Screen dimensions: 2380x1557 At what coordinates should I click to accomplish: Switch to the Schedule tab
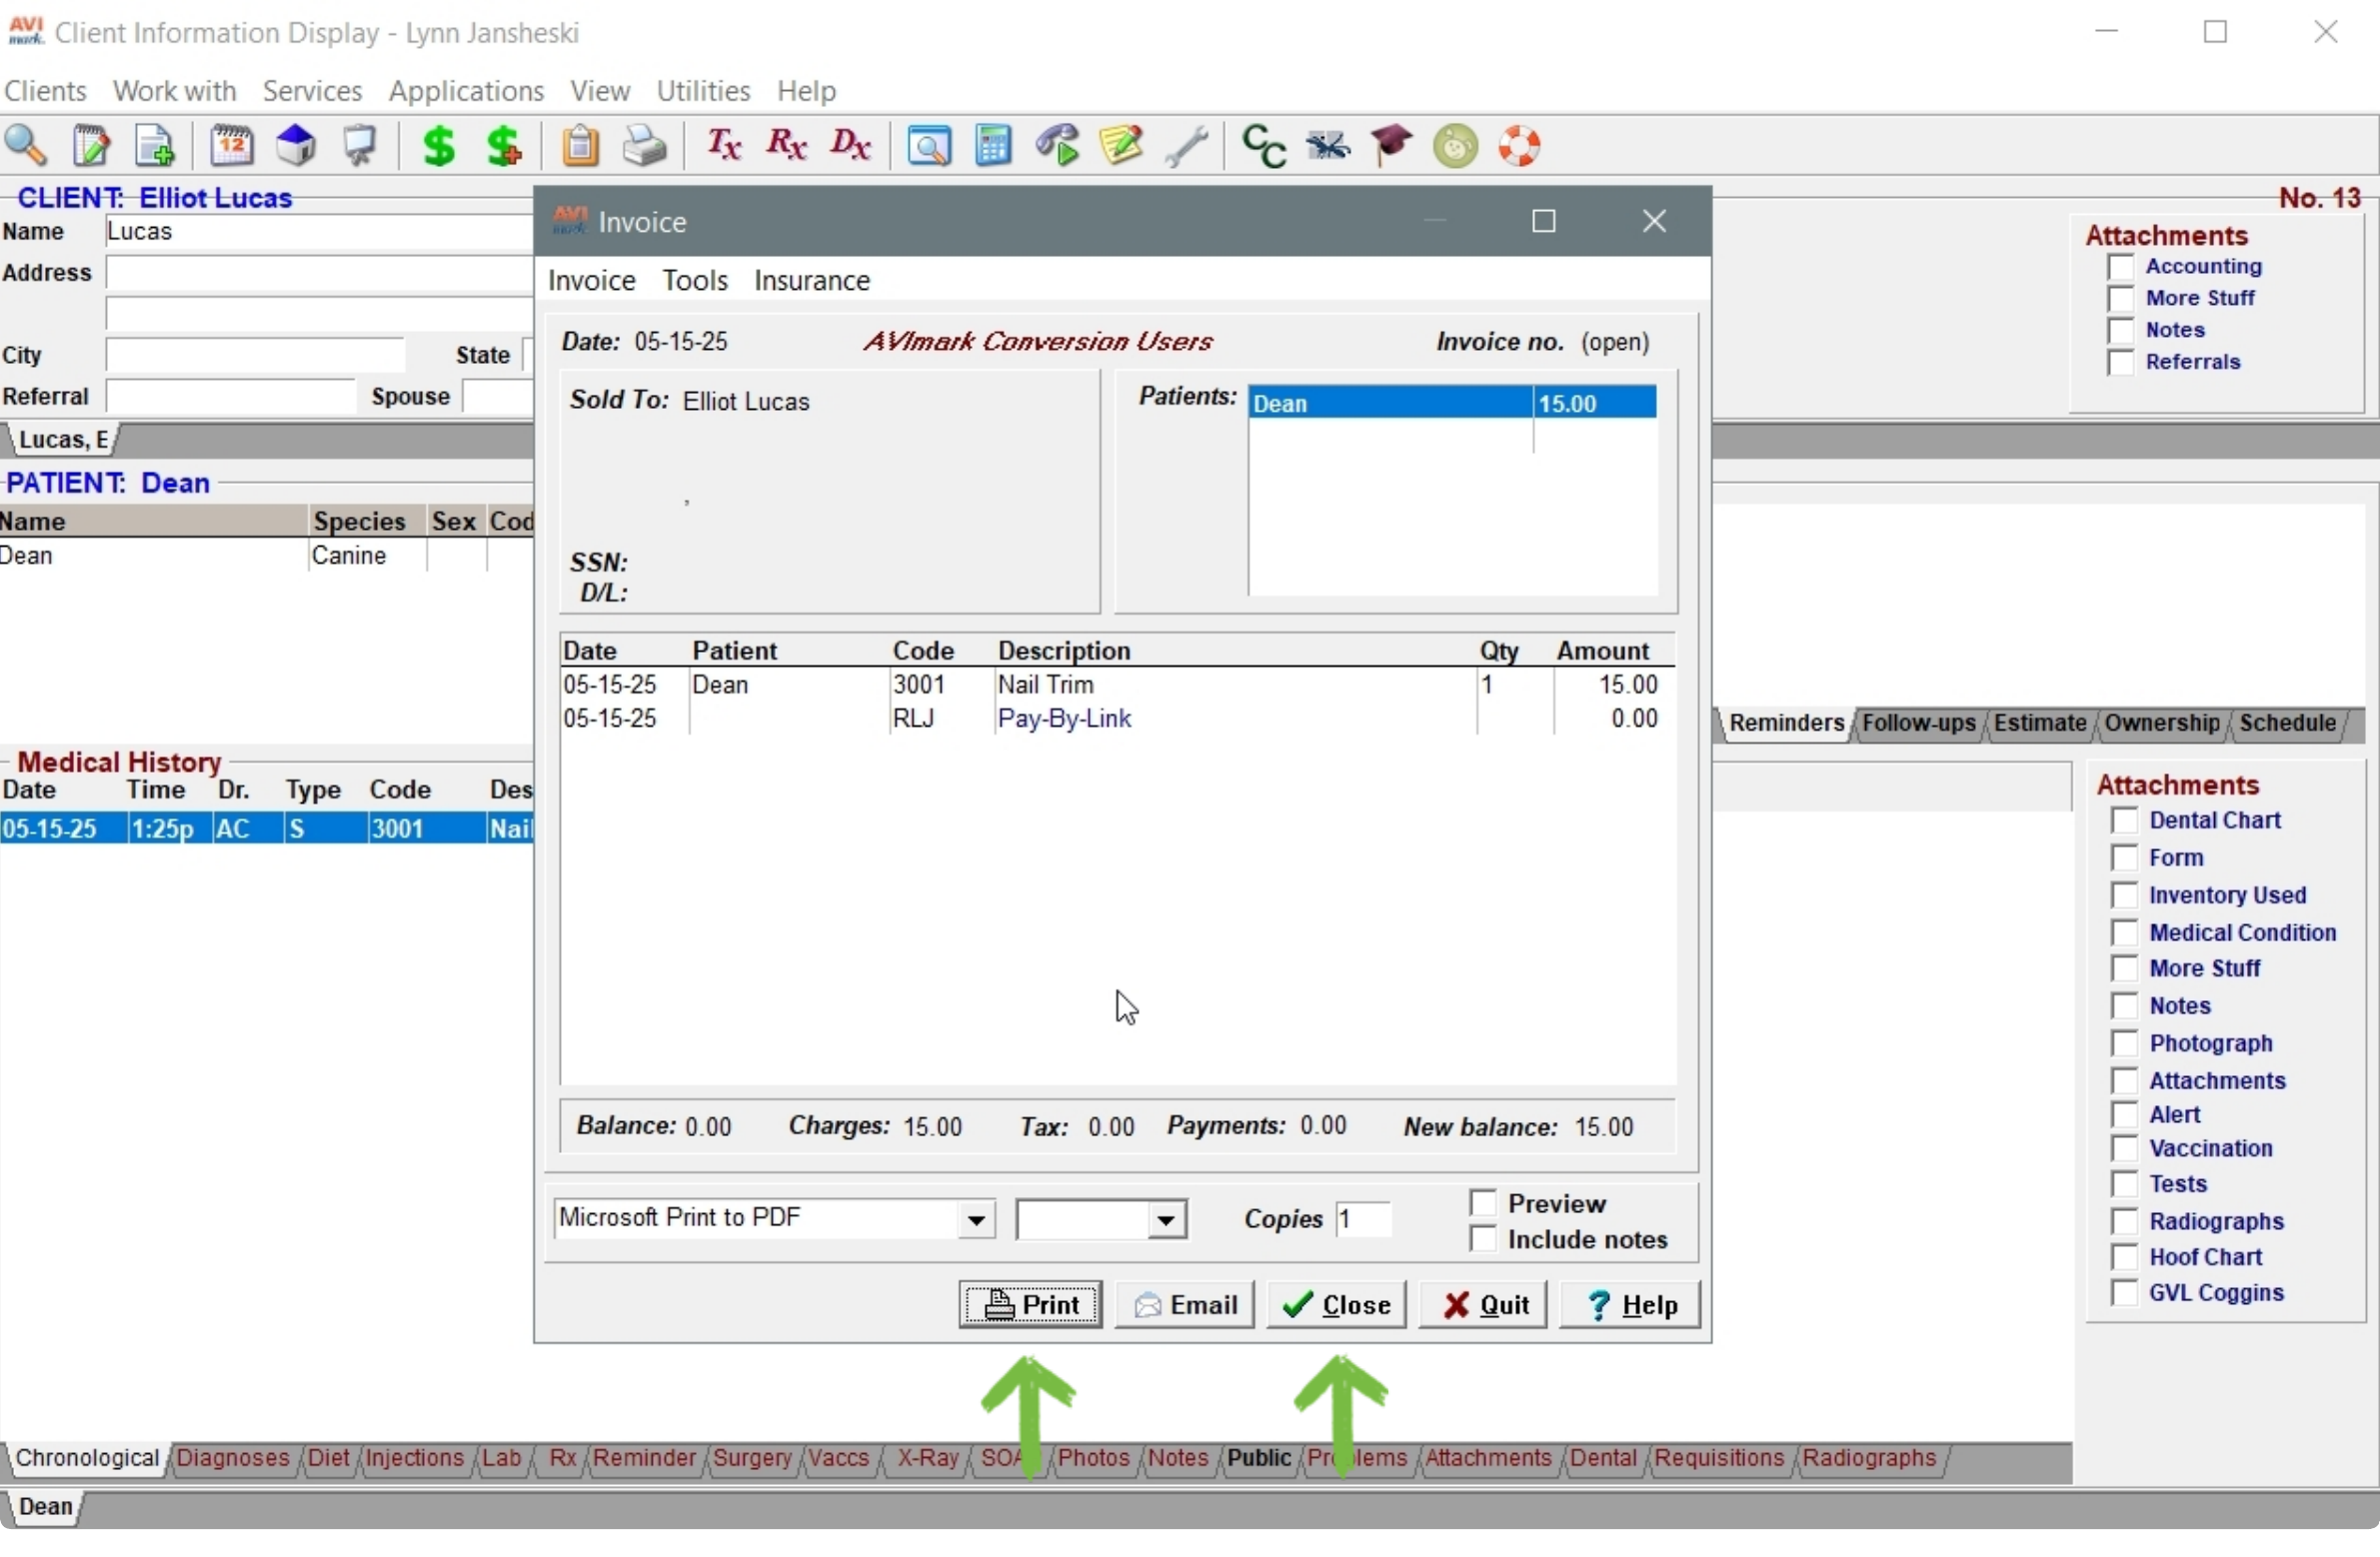coord(2290,724)
